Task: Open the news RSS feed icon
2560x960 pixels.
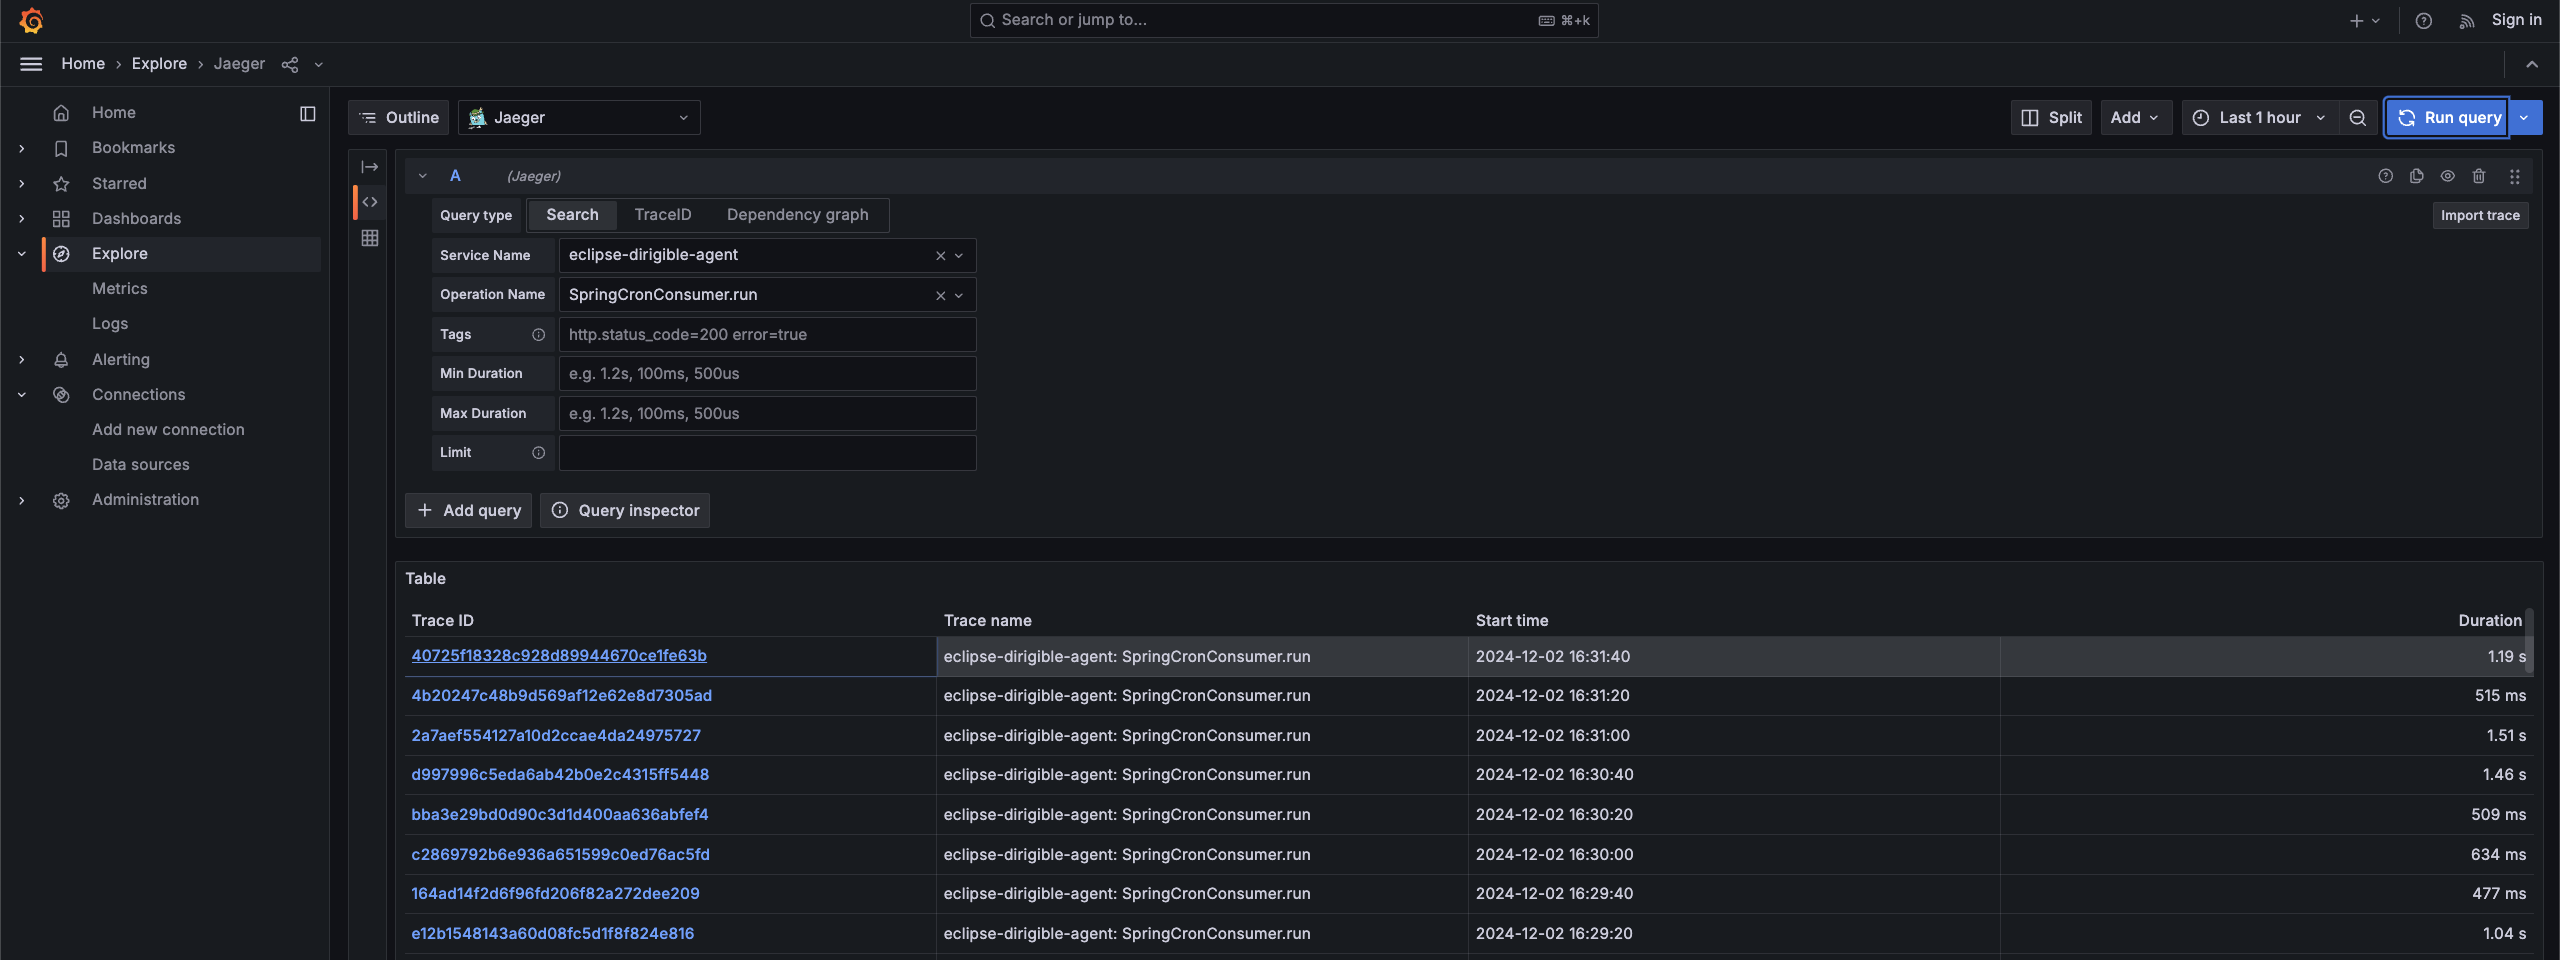Action: pos(2467,20)
